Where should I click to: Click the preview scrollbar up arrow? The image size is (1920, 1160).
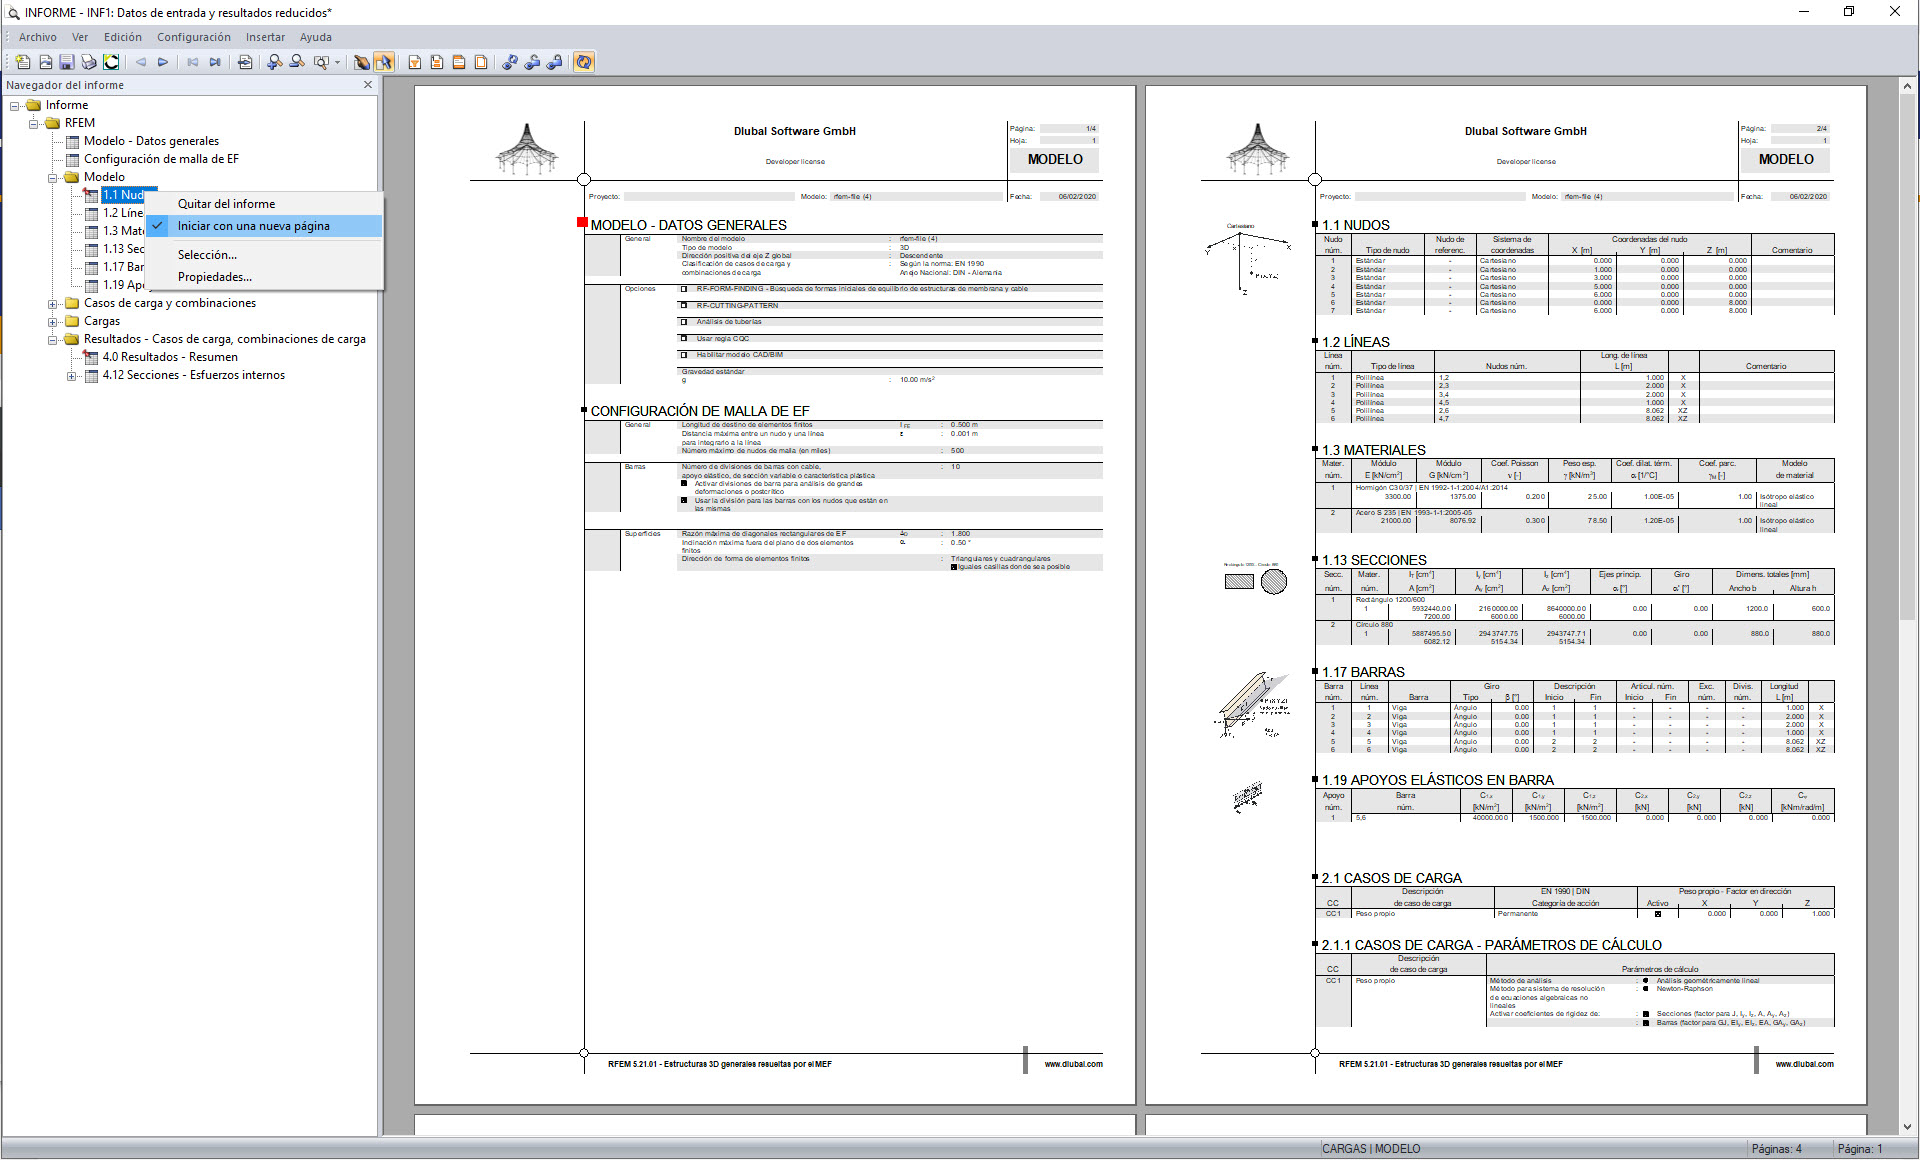click(1908, 87)
